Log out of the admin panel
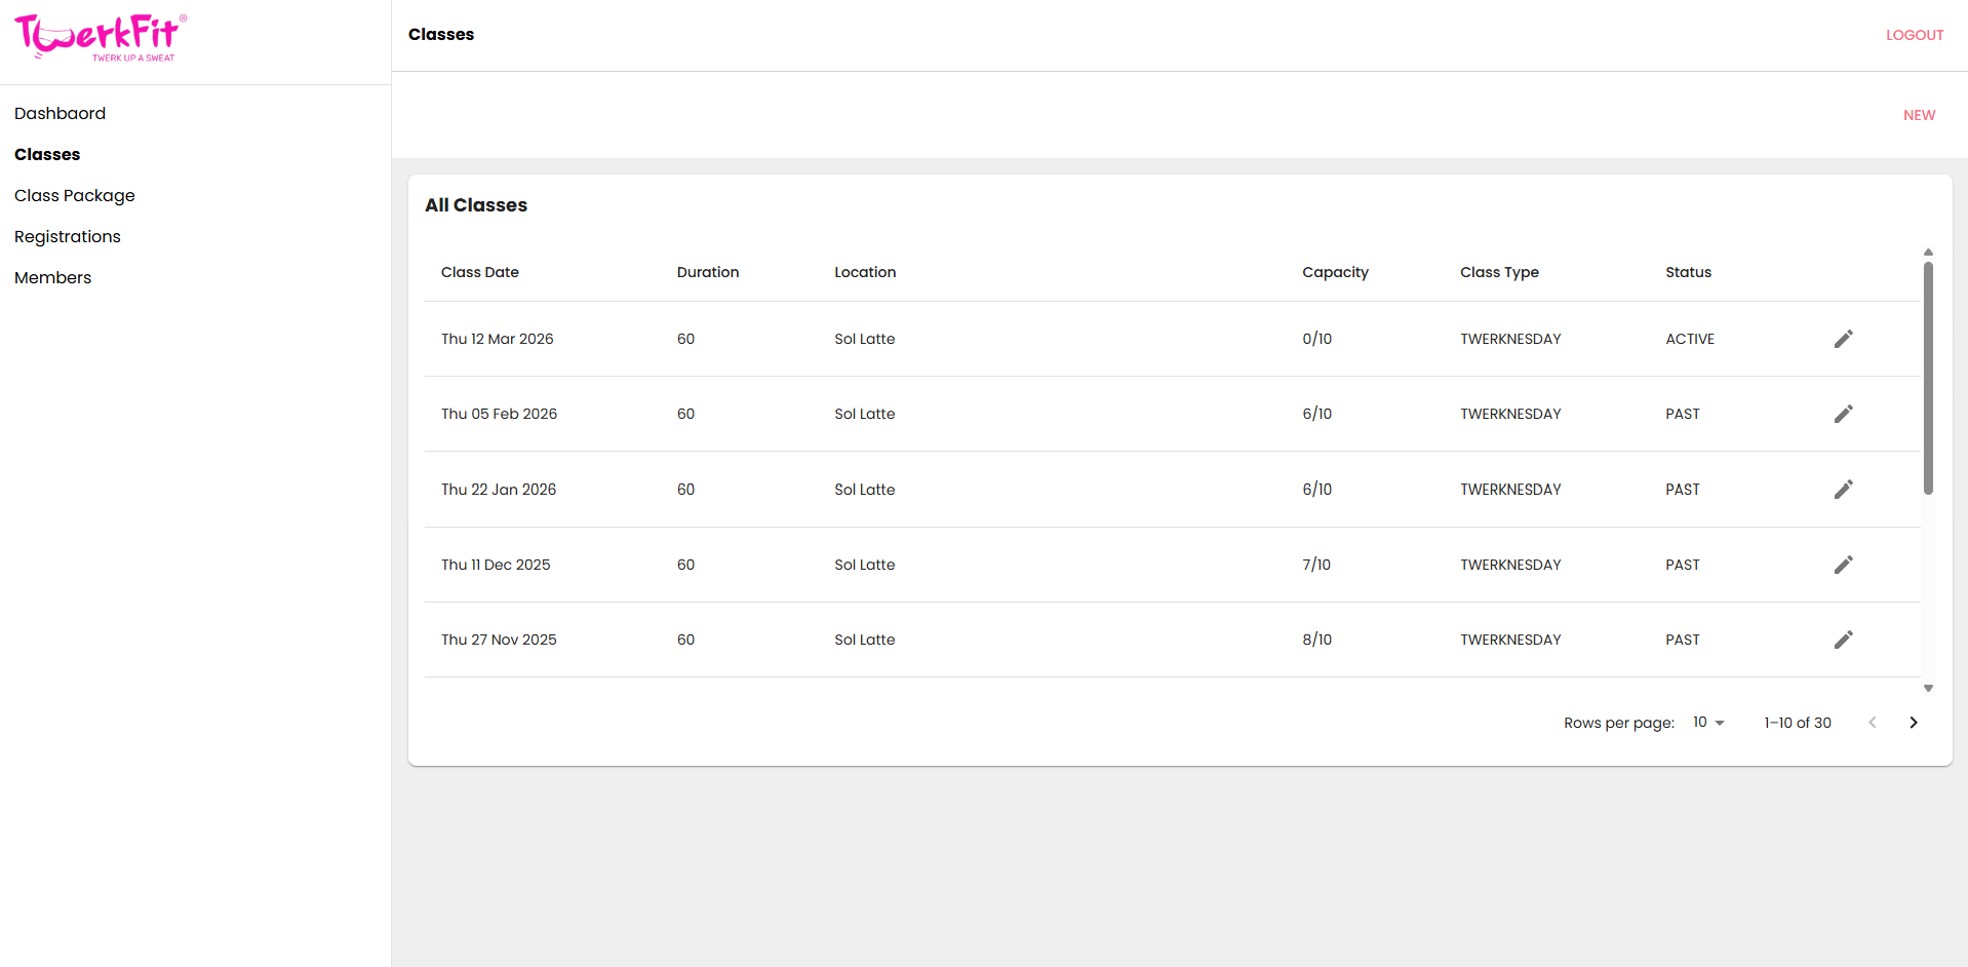This screenshot has height=967, width=1968. click(1913, 34)
